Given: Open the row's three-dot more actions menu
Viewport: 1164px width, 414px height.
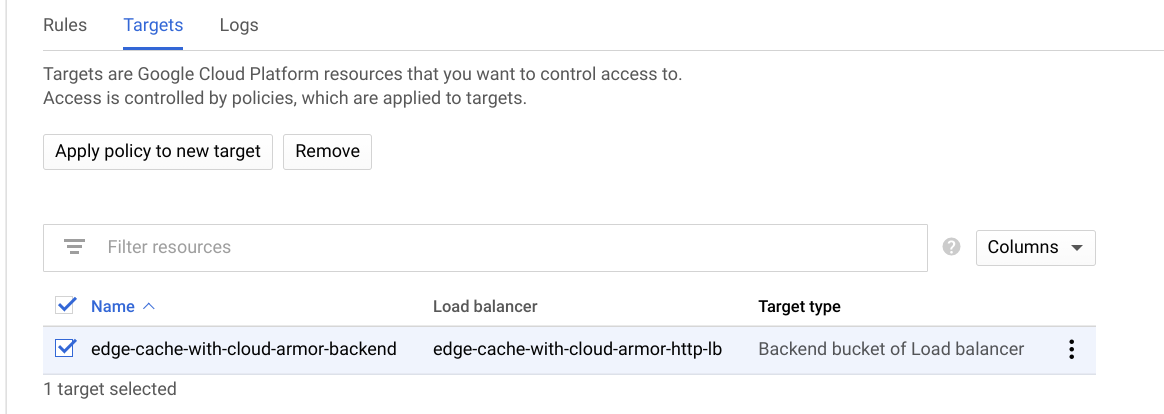Looking at the screenshot, I should [x=1071, y=349].
